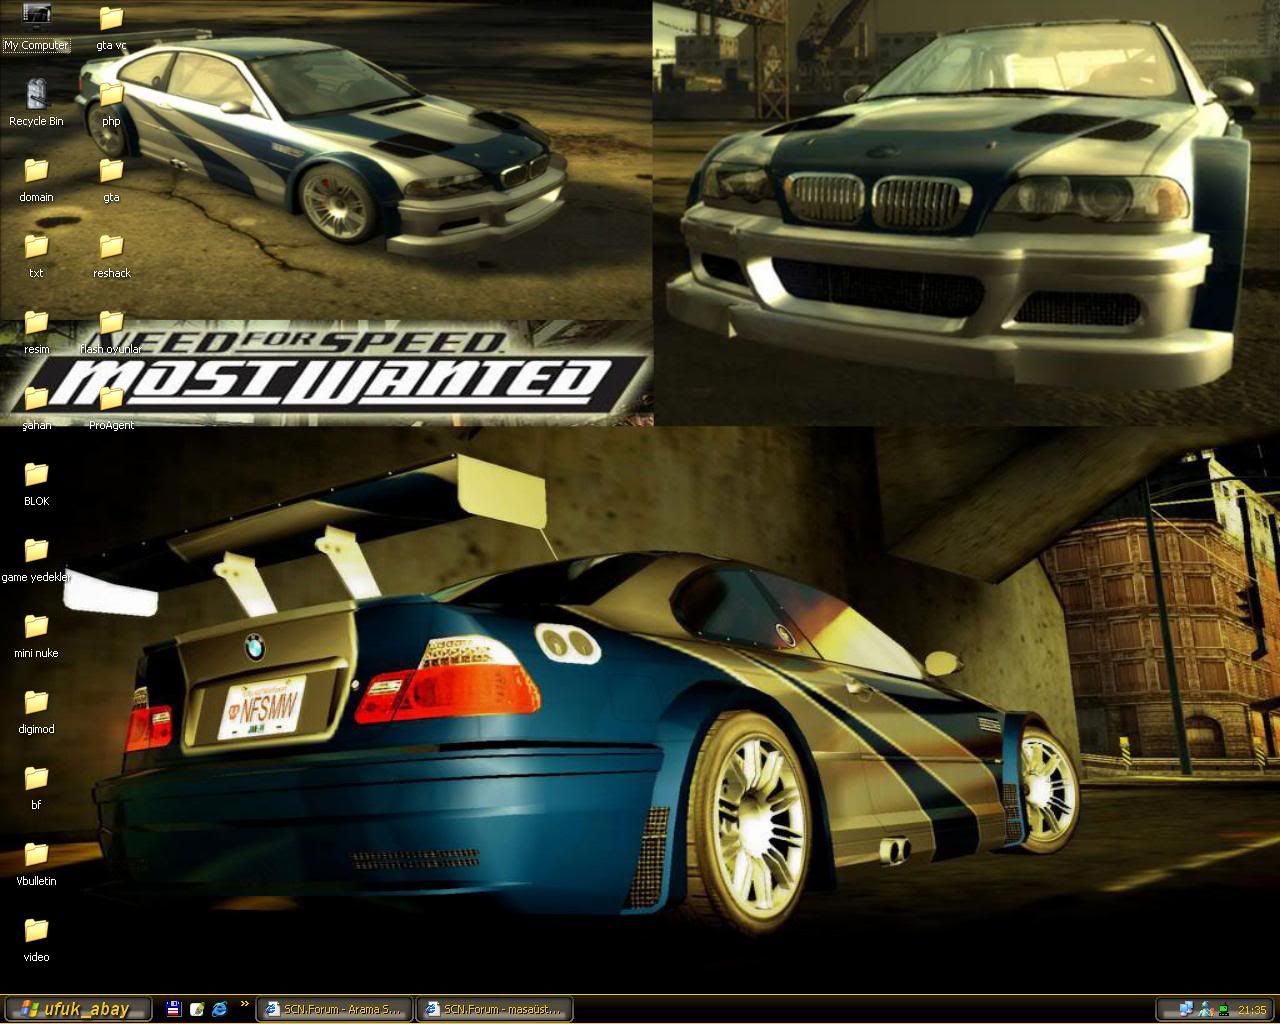Switch to SCN.Forum - Arama taskbar window
Image resolution: width=1280 pixels, height=1024 pixels.
(x=335, y=1009)
